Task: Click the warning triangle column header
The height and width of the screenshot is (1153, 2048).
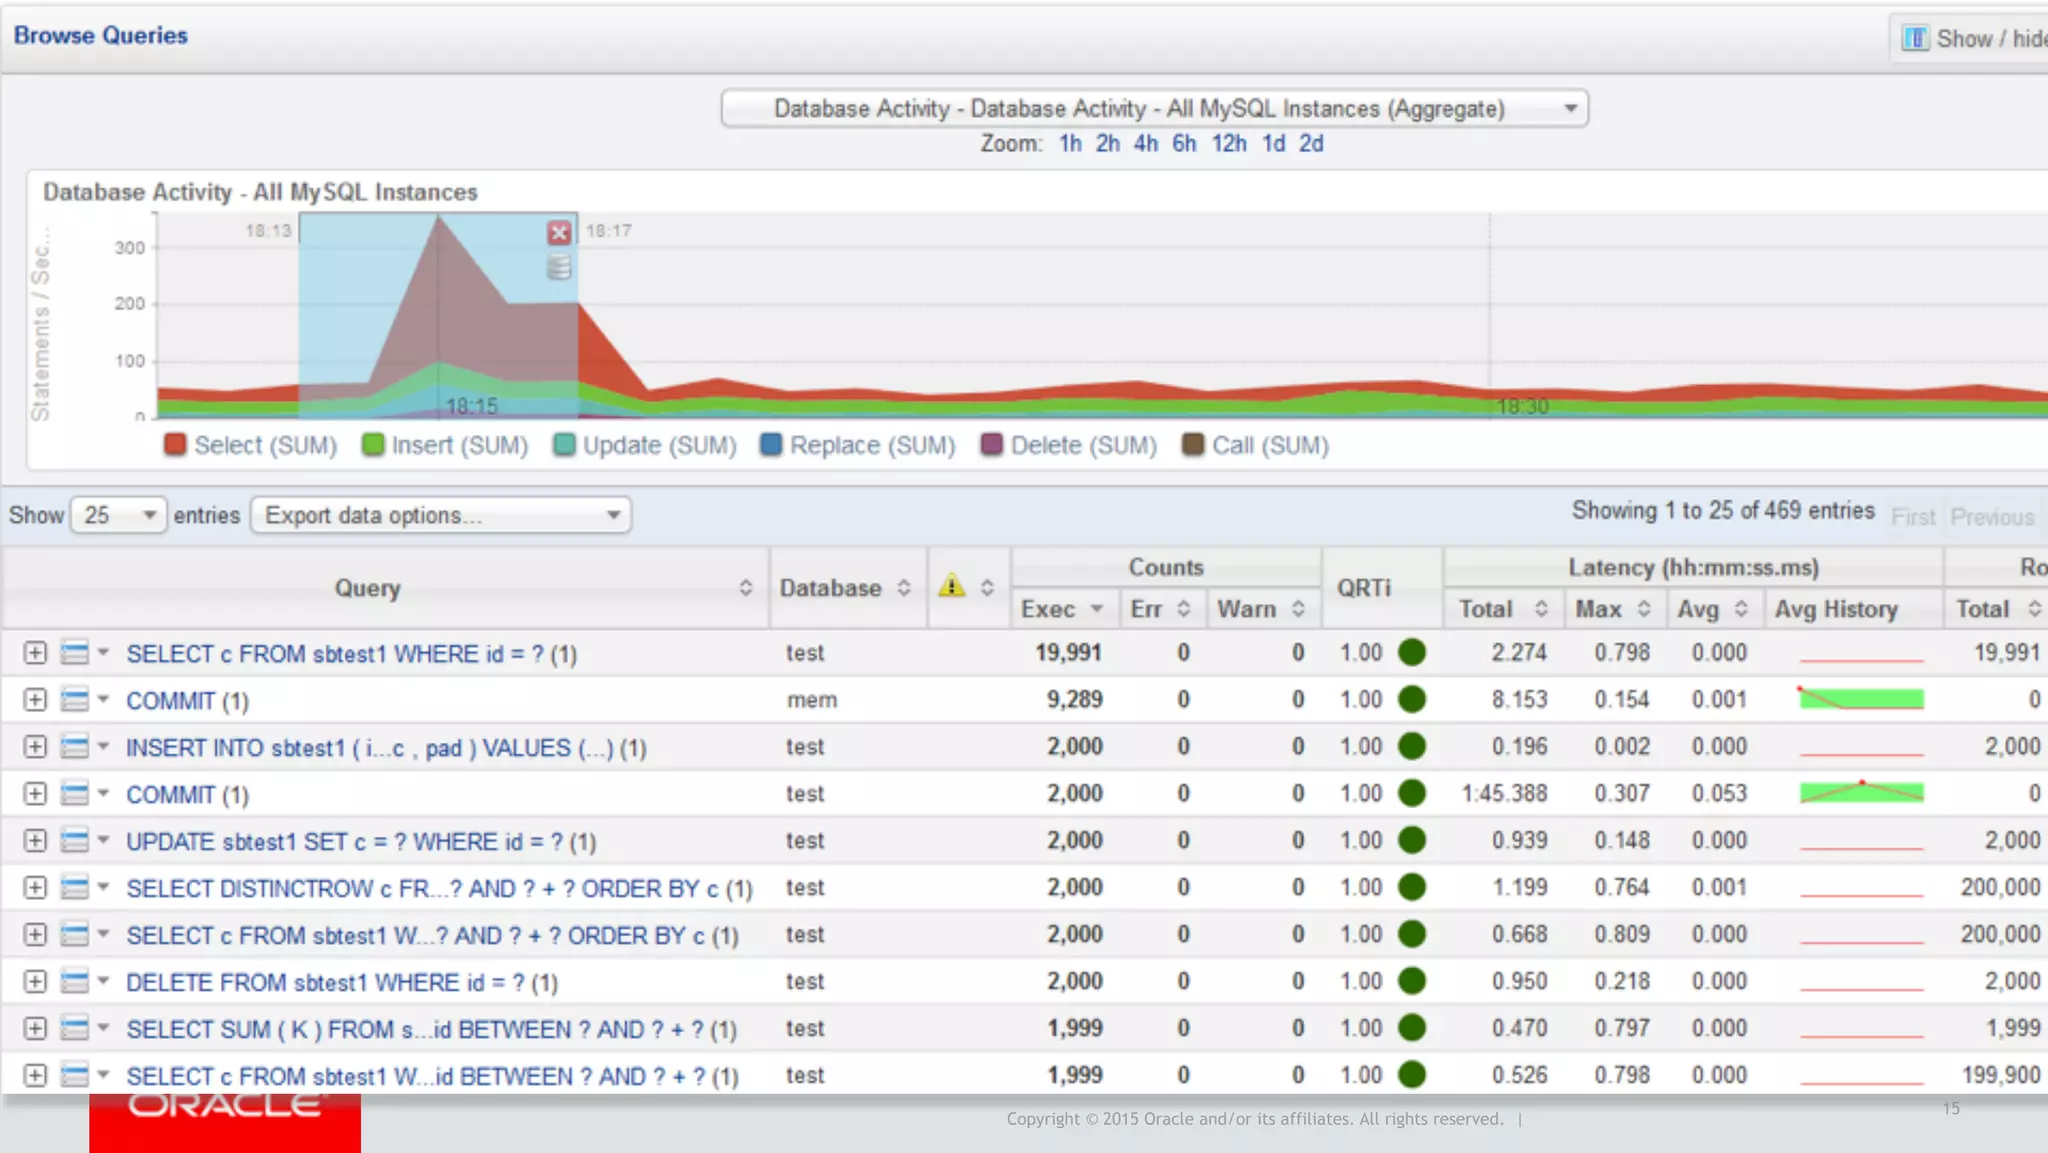Action: click(x=952, y=586)
